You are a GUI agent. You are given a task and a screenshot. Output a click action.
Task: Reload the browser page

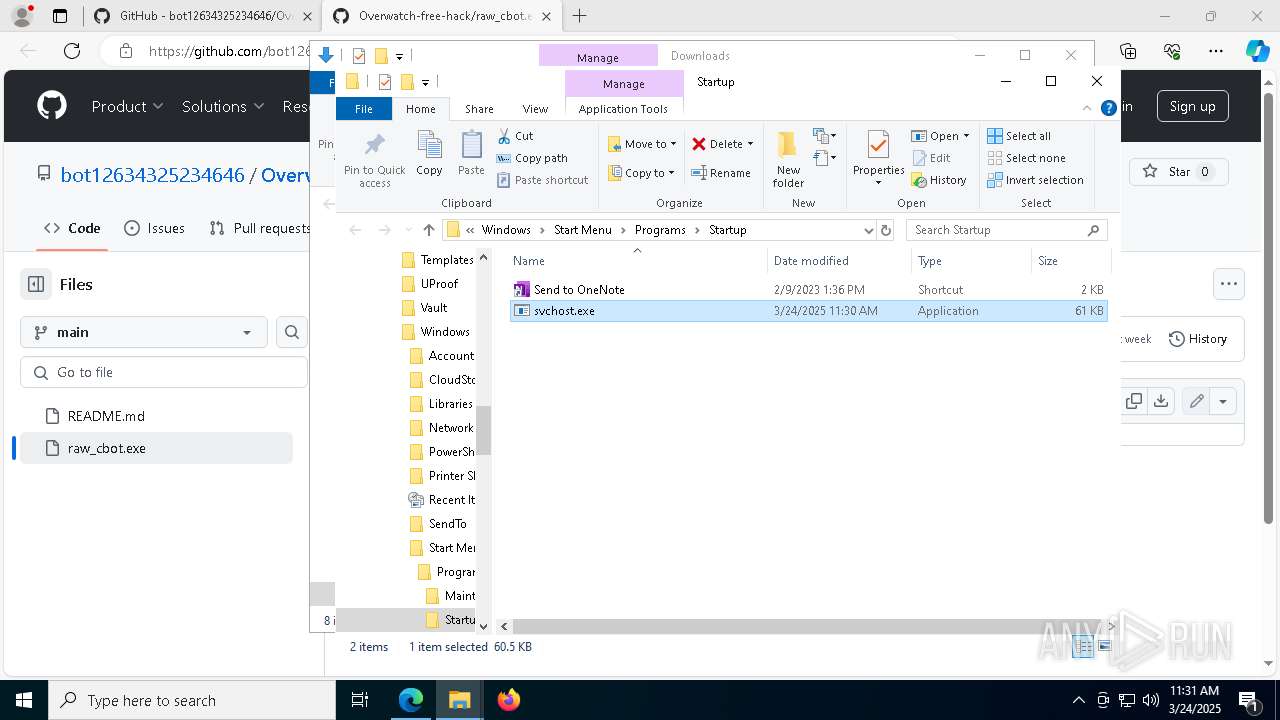(72, 51)
